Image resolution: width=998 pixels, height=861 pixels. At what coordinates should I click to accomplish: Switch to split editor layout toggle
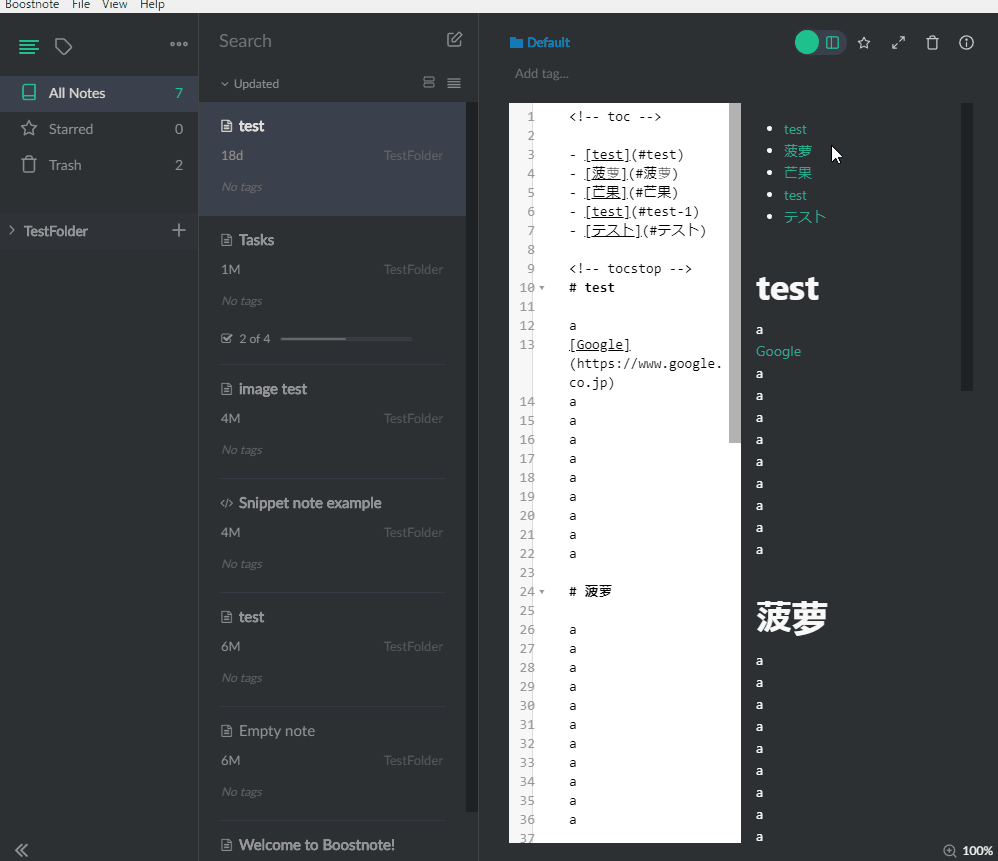coord(833,43)
